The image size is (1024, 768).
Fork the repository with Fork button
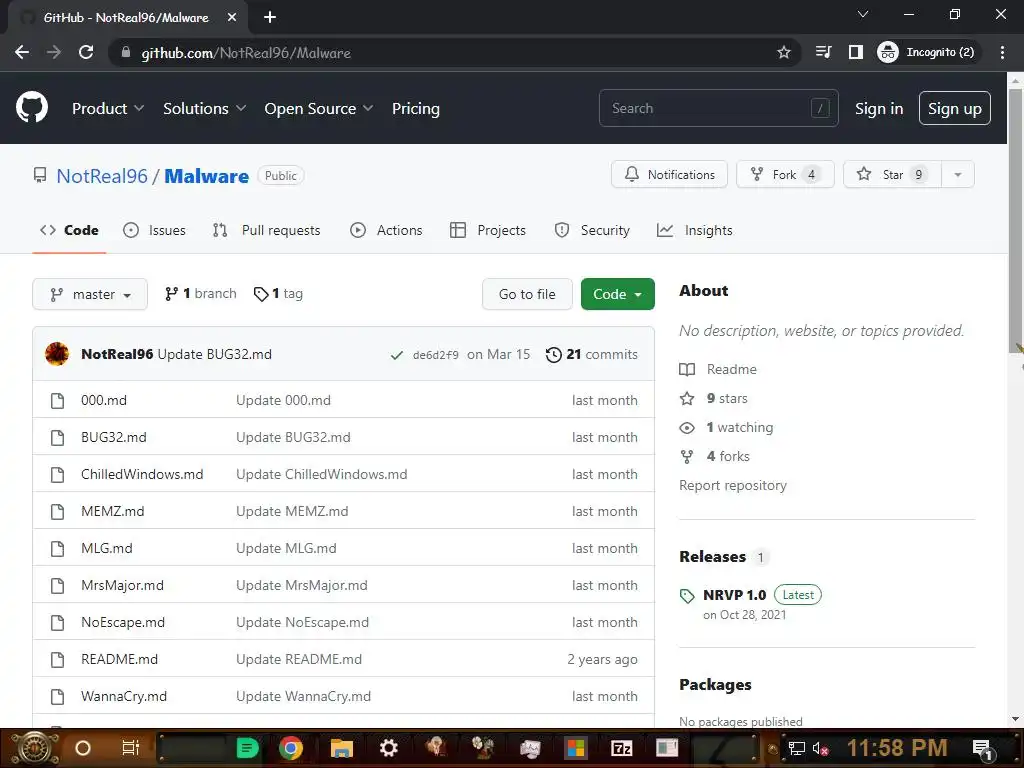click(785, 175)
